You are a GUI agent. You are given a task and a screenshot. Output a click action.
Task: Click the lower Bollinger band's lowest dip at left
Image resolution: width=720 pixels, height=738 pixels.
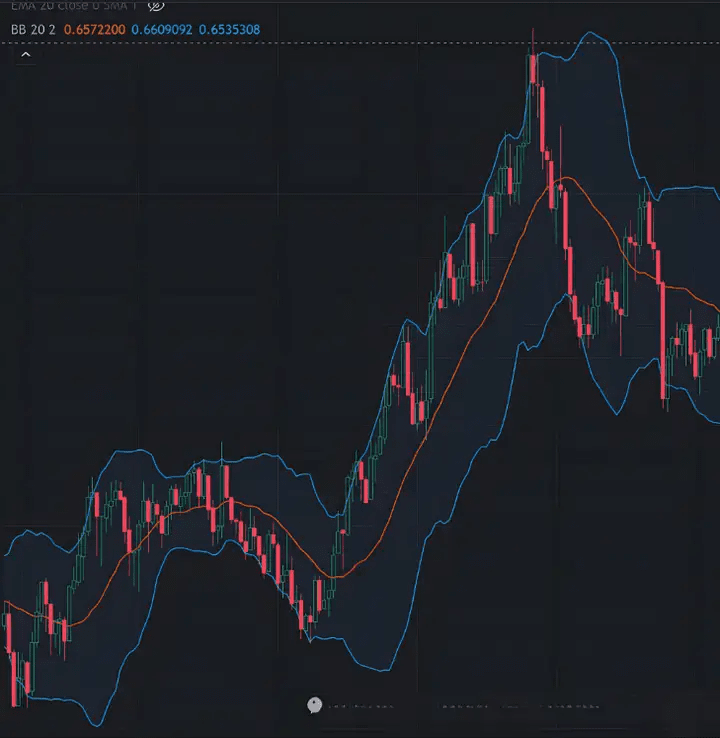[96, 725]
